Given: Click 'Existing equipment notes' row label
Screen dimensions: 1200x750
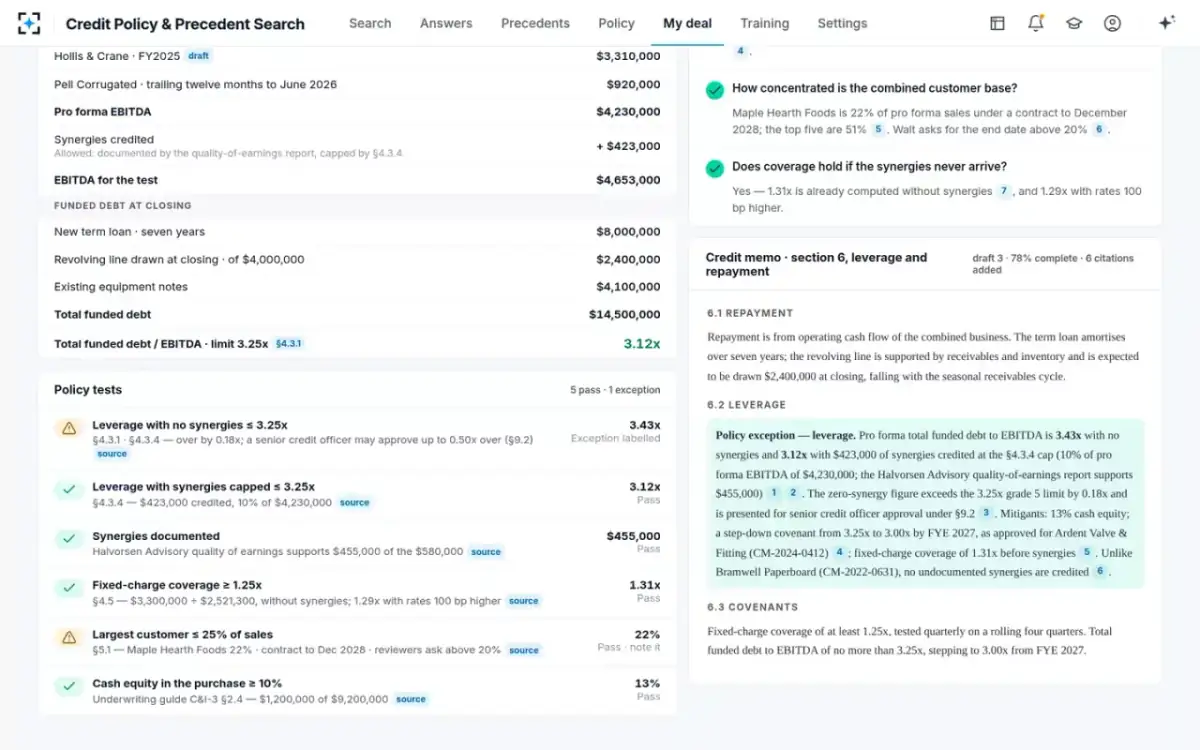Looking at the screenshot, I should pyautogui.click(x=121, y=287).
